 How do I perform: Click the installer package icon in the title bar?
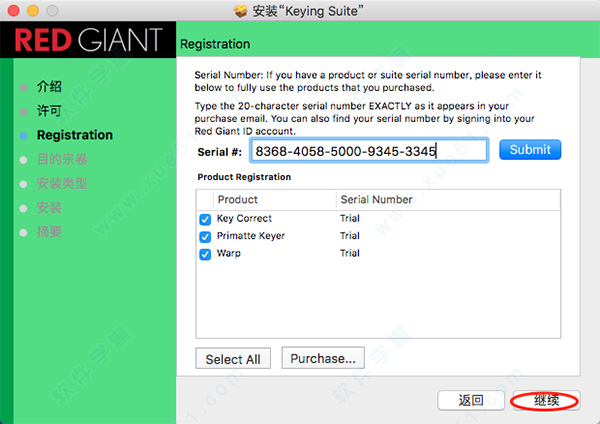241,11
